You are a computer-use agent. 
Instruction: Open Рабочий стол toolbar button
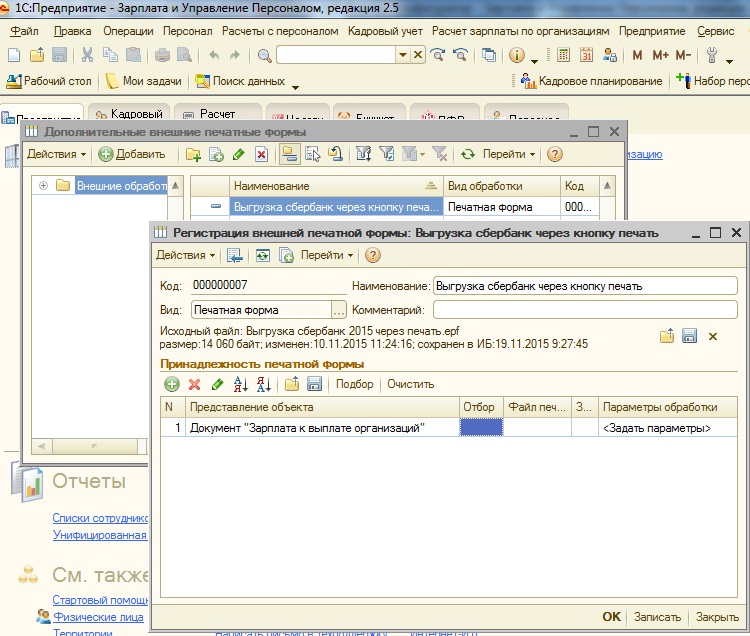click(x=49, y=81)
